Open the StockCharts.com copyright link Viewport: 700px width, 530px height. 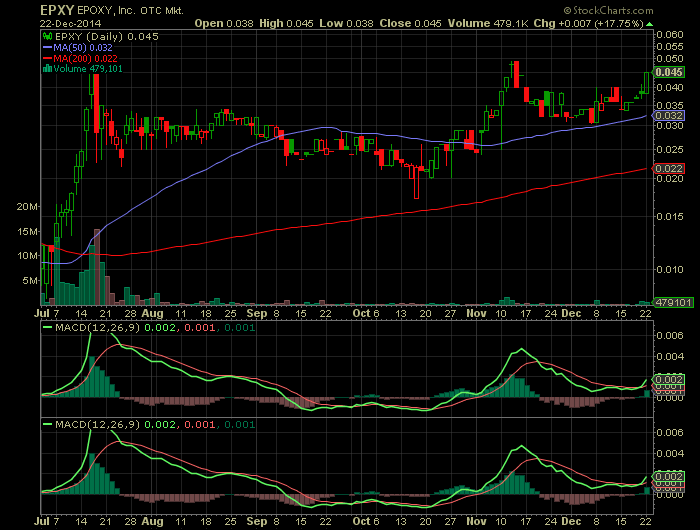point(608,10)
